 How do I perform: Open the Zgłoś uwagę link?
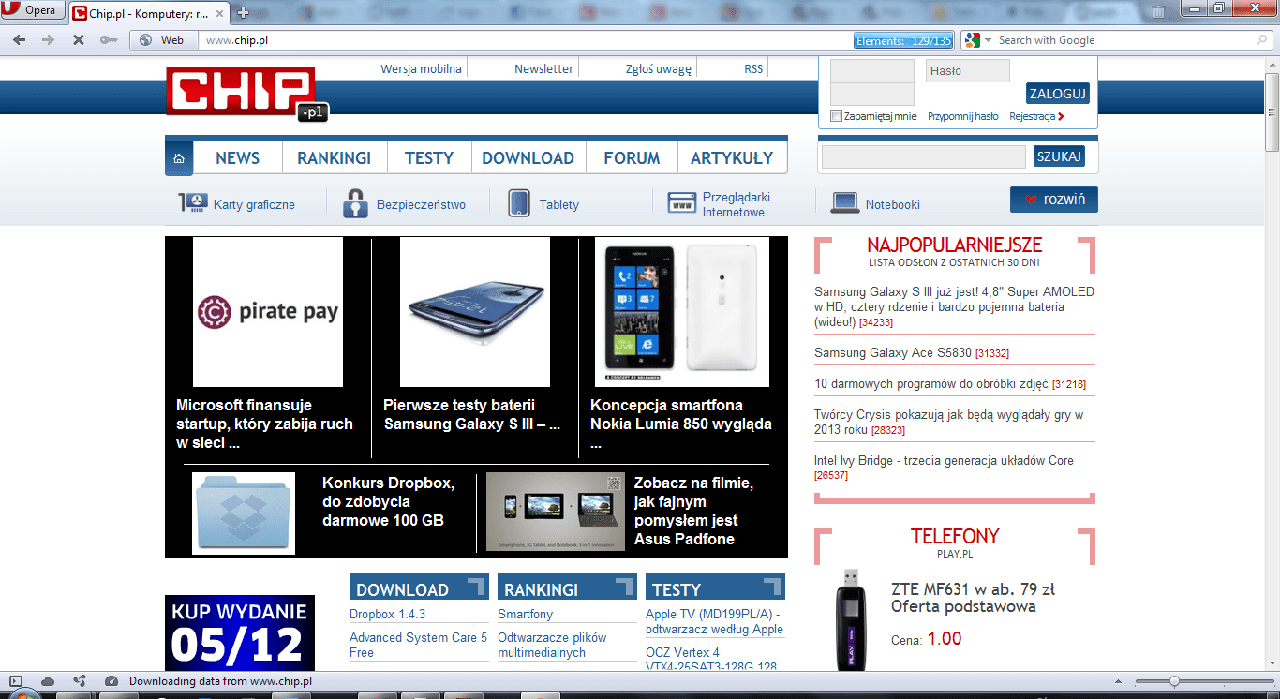[658, 69]
